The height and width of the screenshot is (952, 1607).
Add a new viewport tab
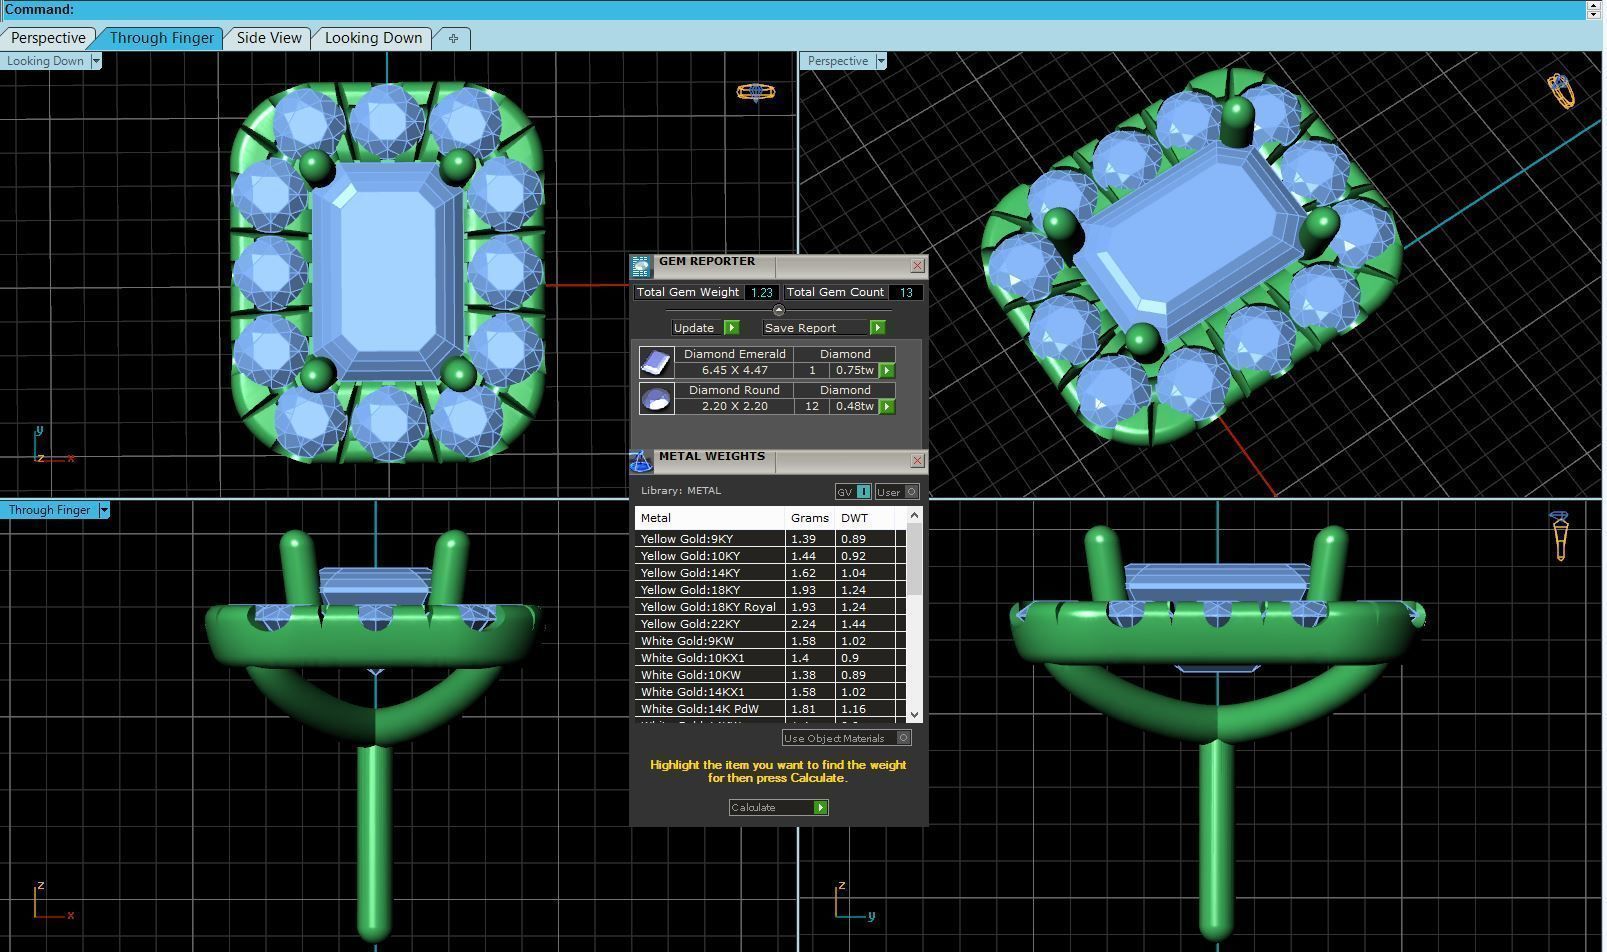[453, 38]
